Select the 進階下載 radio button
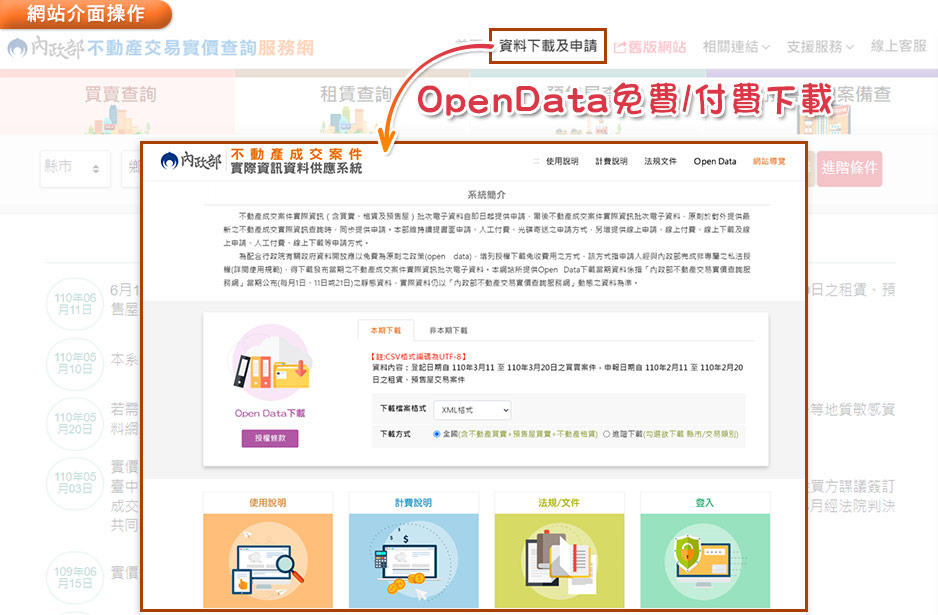 pyautogui.click(x=607, y=434)
